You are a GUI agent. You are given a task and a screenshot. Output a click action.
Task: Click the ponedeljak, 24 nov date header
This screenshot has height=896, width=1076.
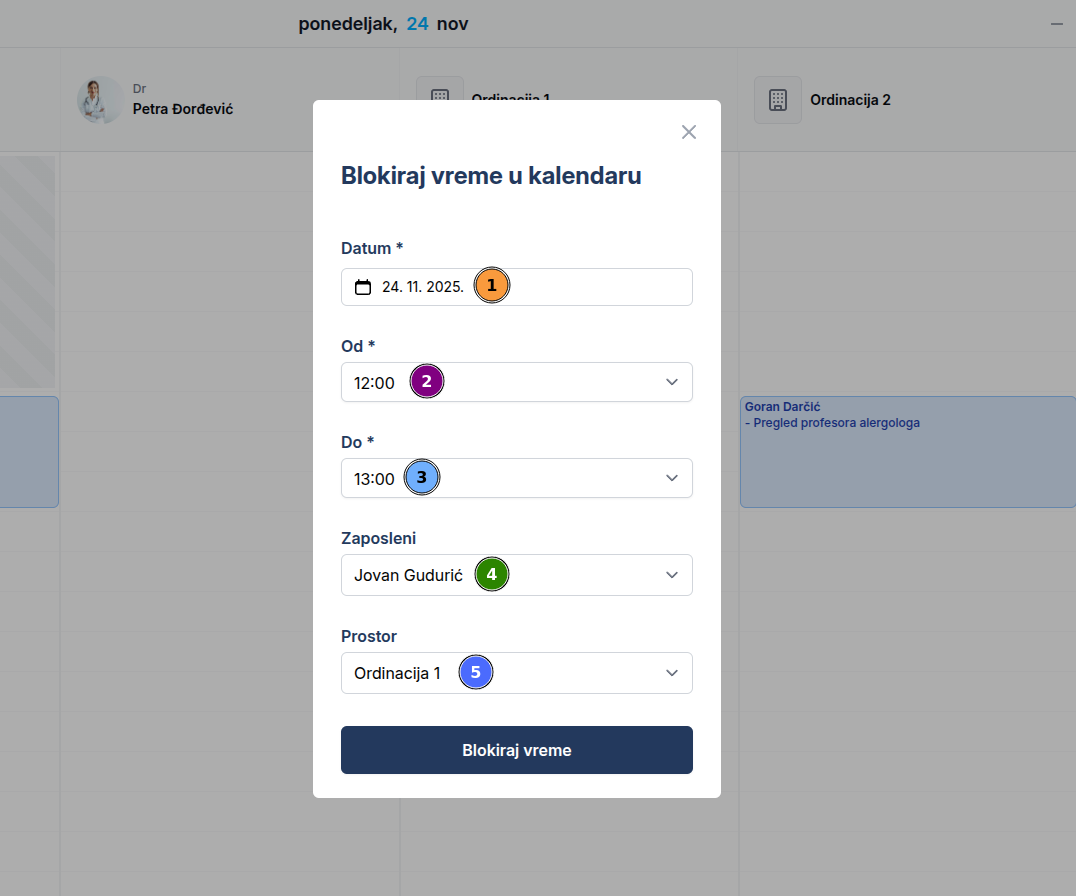tap(383, 24)
